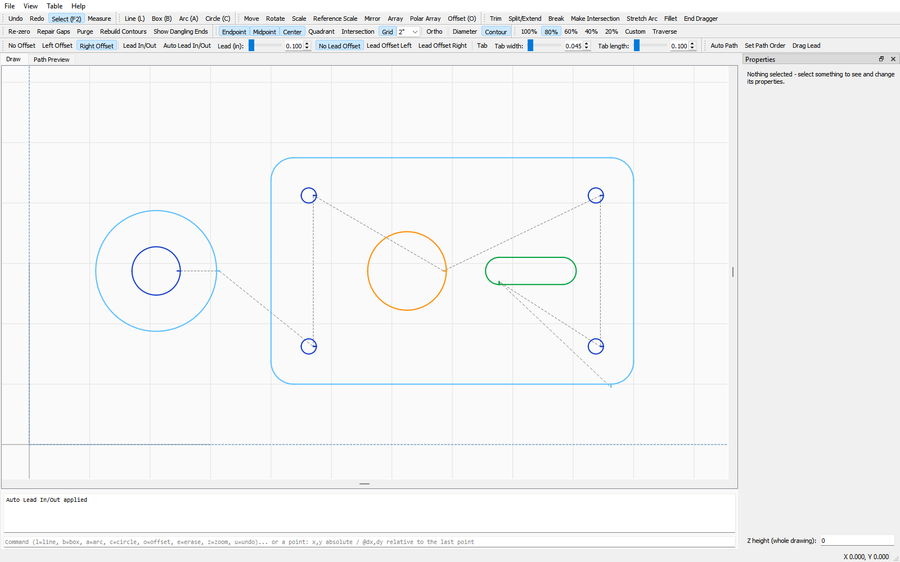The image size is (900, 562).
Task: Toggle Center snap
Action: pyautogui.click(x=292, y=32)
